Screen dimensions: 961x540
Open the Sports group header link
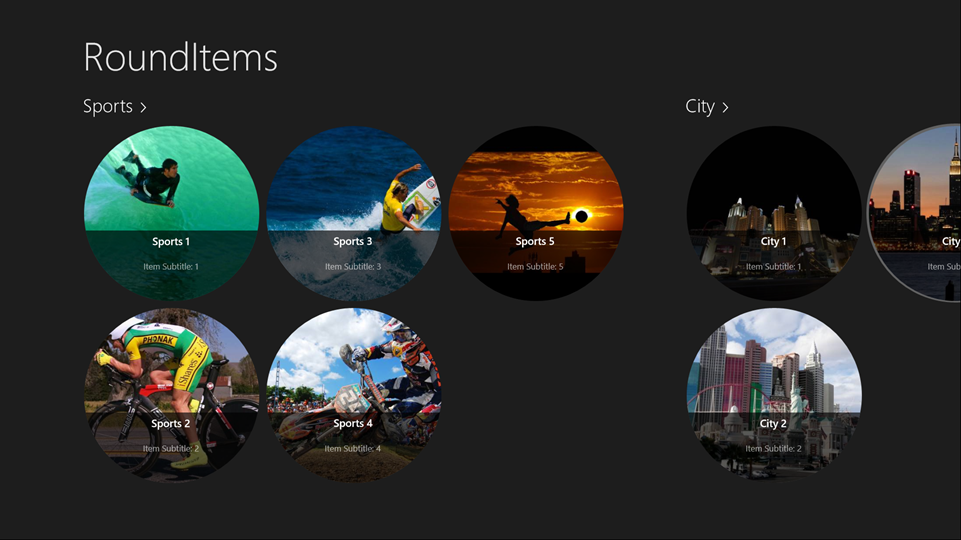coord(115,107)
